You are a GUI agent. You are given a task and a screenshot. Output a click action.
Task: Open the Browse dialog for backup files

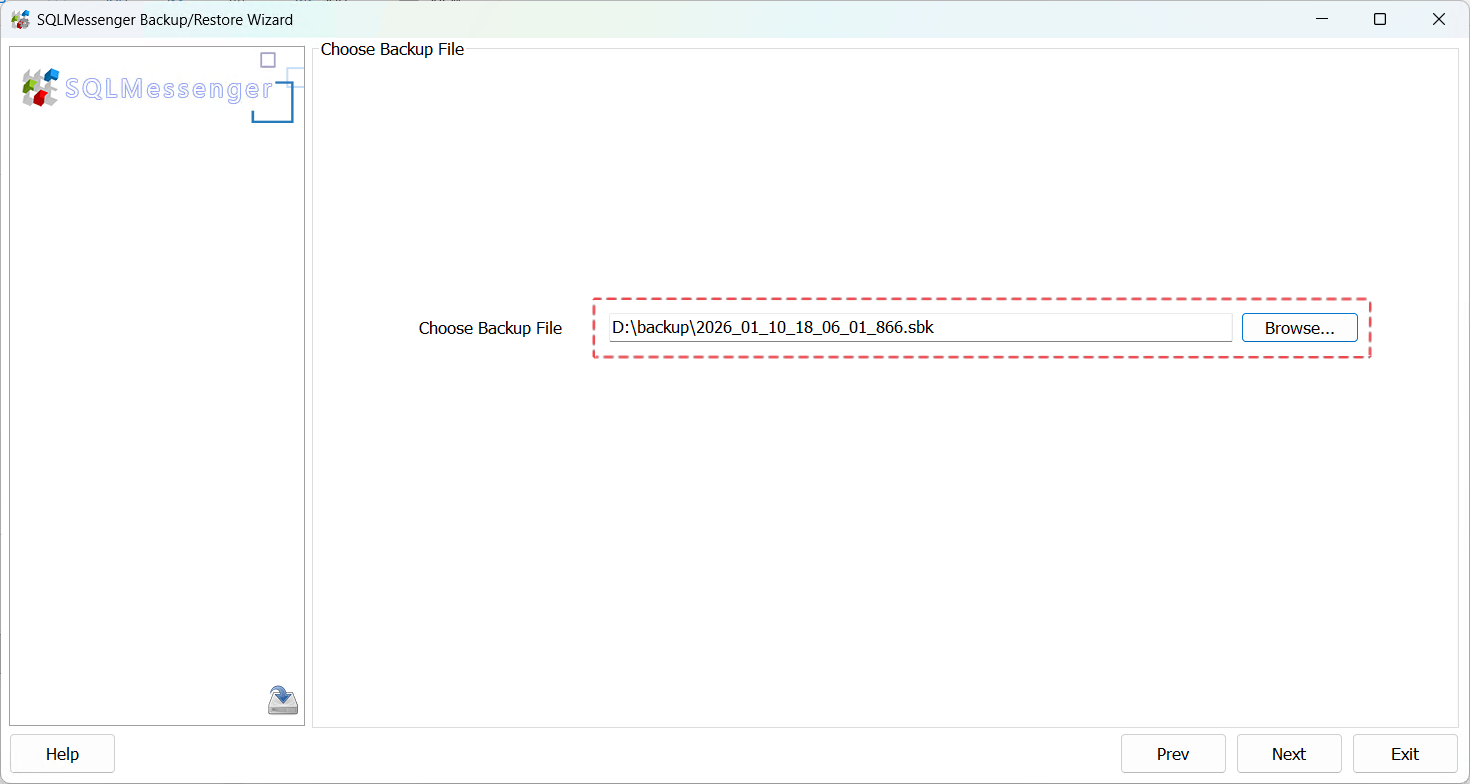pos(1298,327)
